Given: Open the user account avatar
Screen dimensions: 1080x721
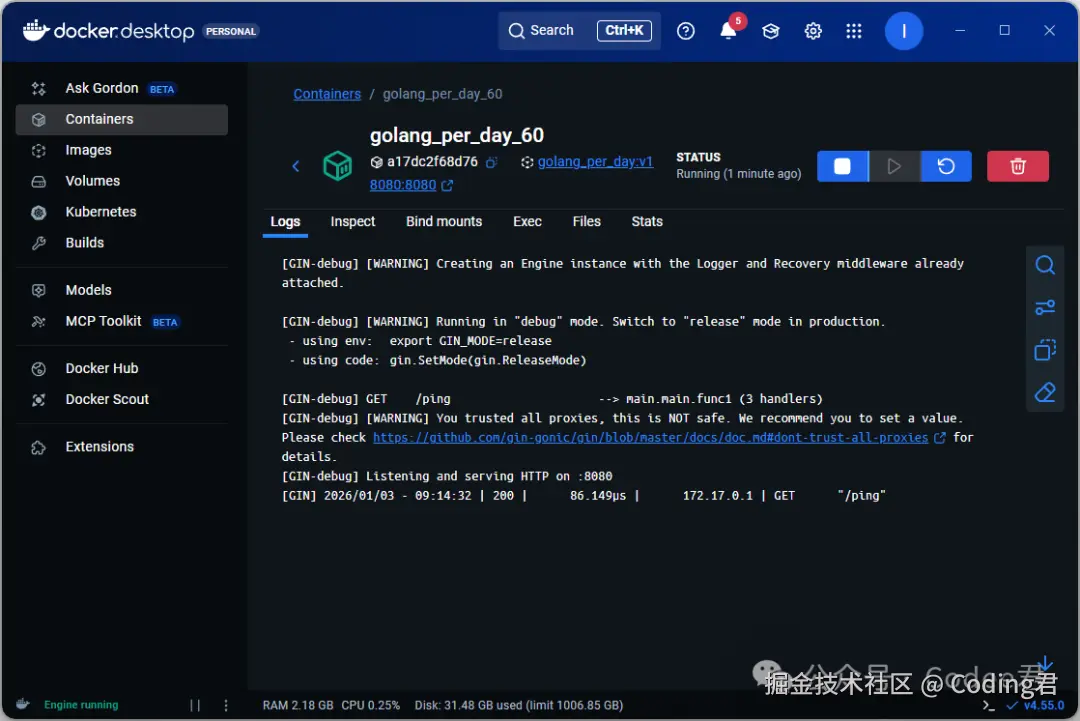Looking at the screenshot, I should [904, 31].
